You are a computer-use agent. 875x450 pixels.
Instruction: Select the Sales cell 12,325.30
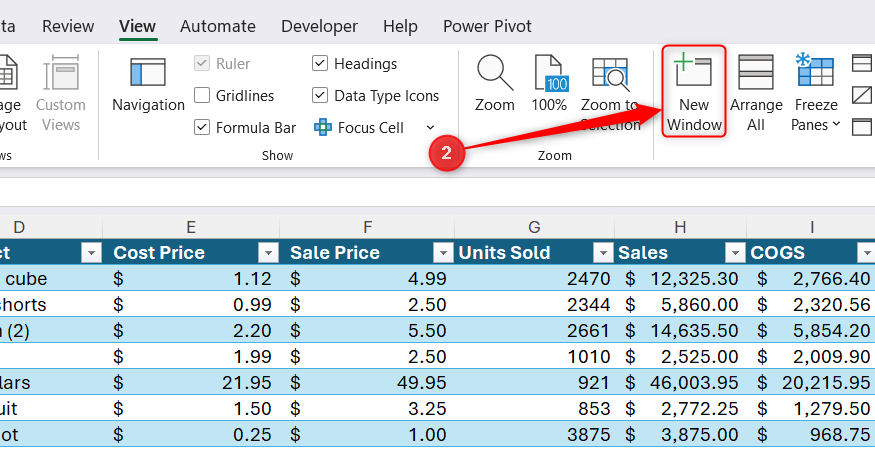pyautogui.click(x=680, y=279)
